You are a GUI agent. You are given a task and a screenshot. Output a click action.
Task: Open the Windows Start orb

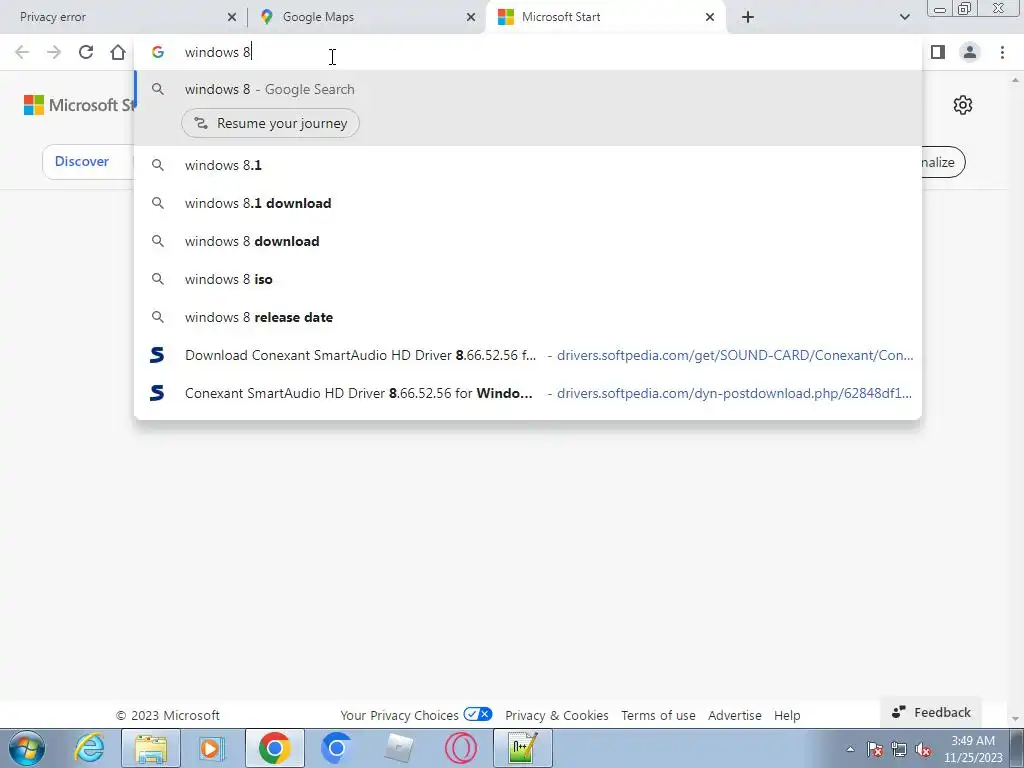[27, 748]
